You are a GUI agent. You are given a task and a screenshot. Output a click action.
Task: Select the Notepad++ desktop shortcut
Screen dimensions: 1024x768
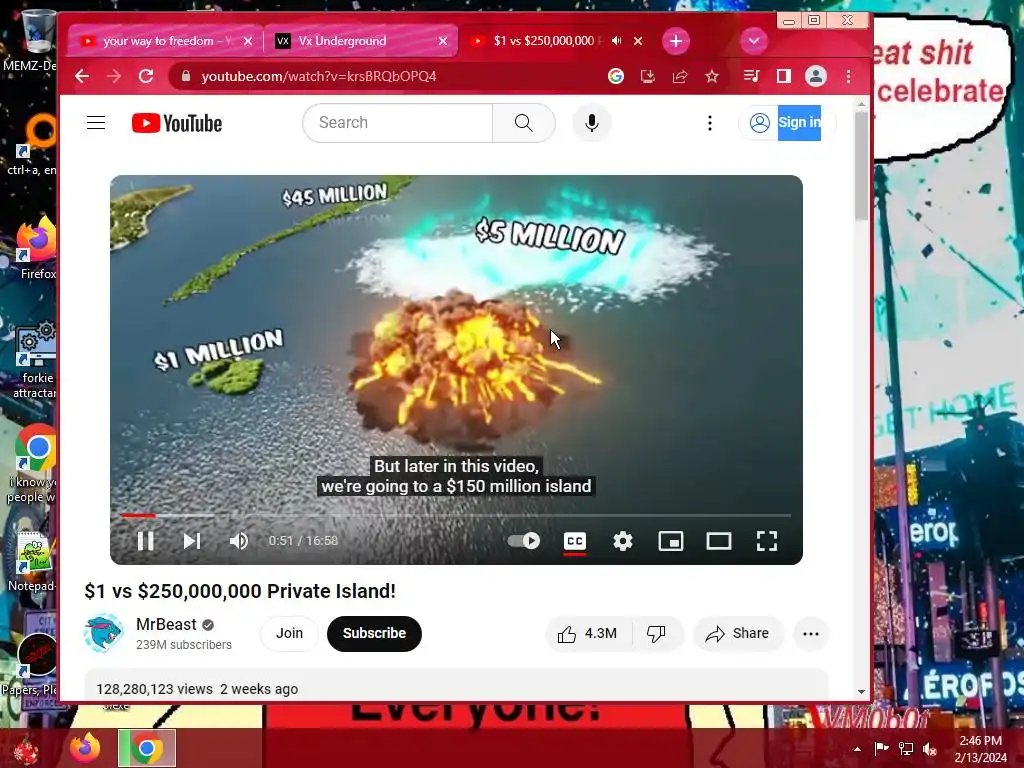pos(33,563)
